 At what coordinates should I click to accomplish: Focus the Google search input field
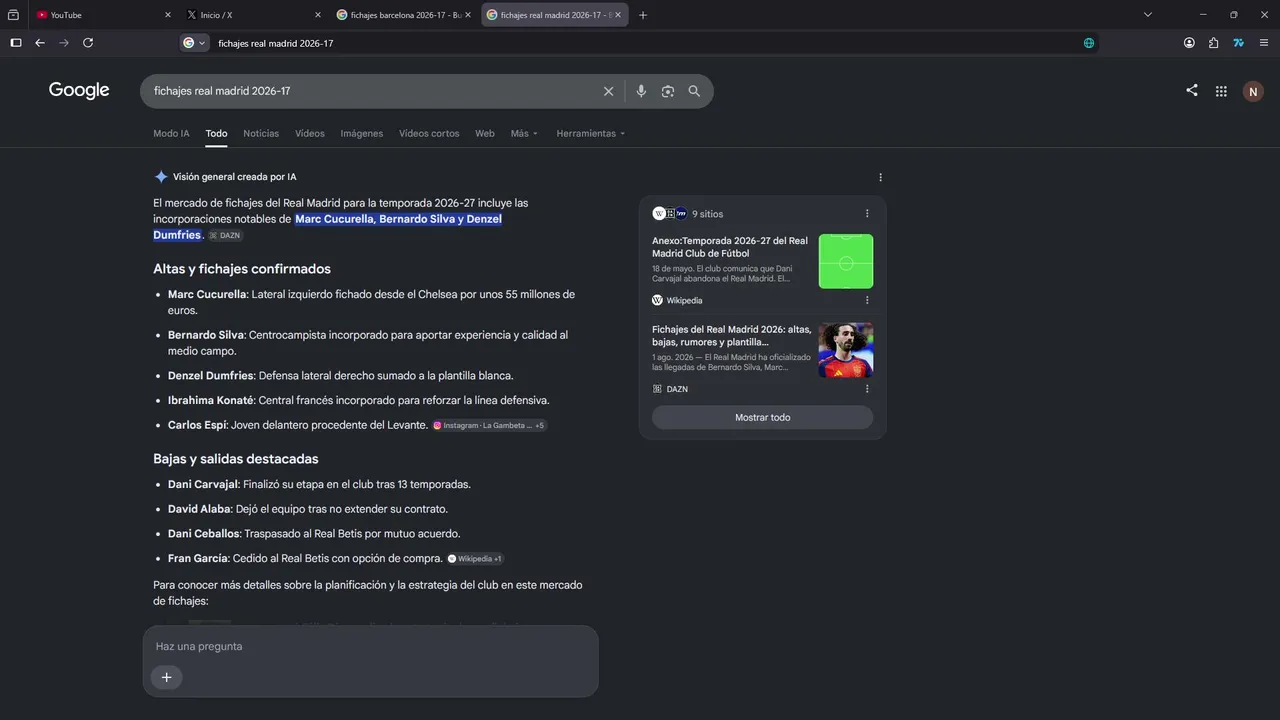pos(370,91)
